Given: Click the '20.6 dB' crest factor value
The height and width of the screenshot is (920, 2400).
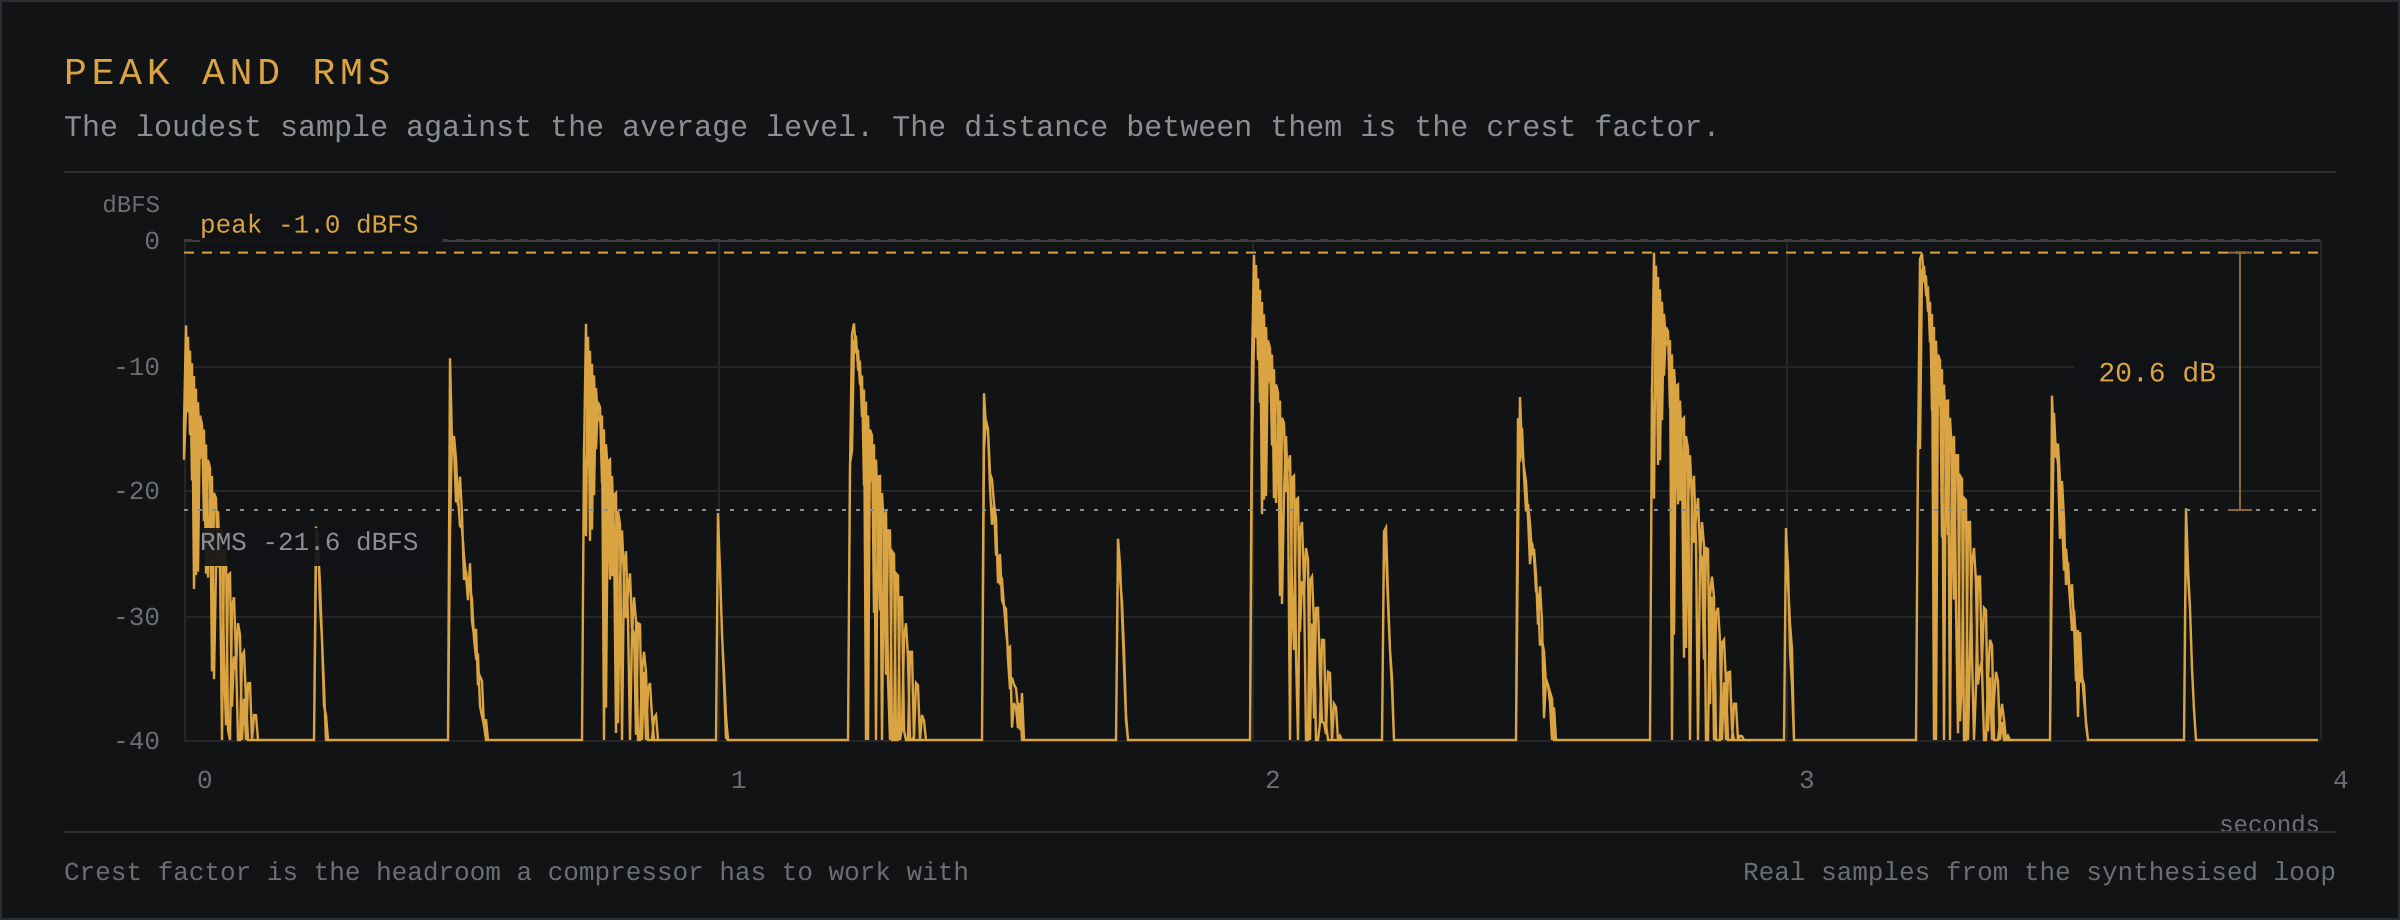Looking at the screenshot, I should 2157,373.
